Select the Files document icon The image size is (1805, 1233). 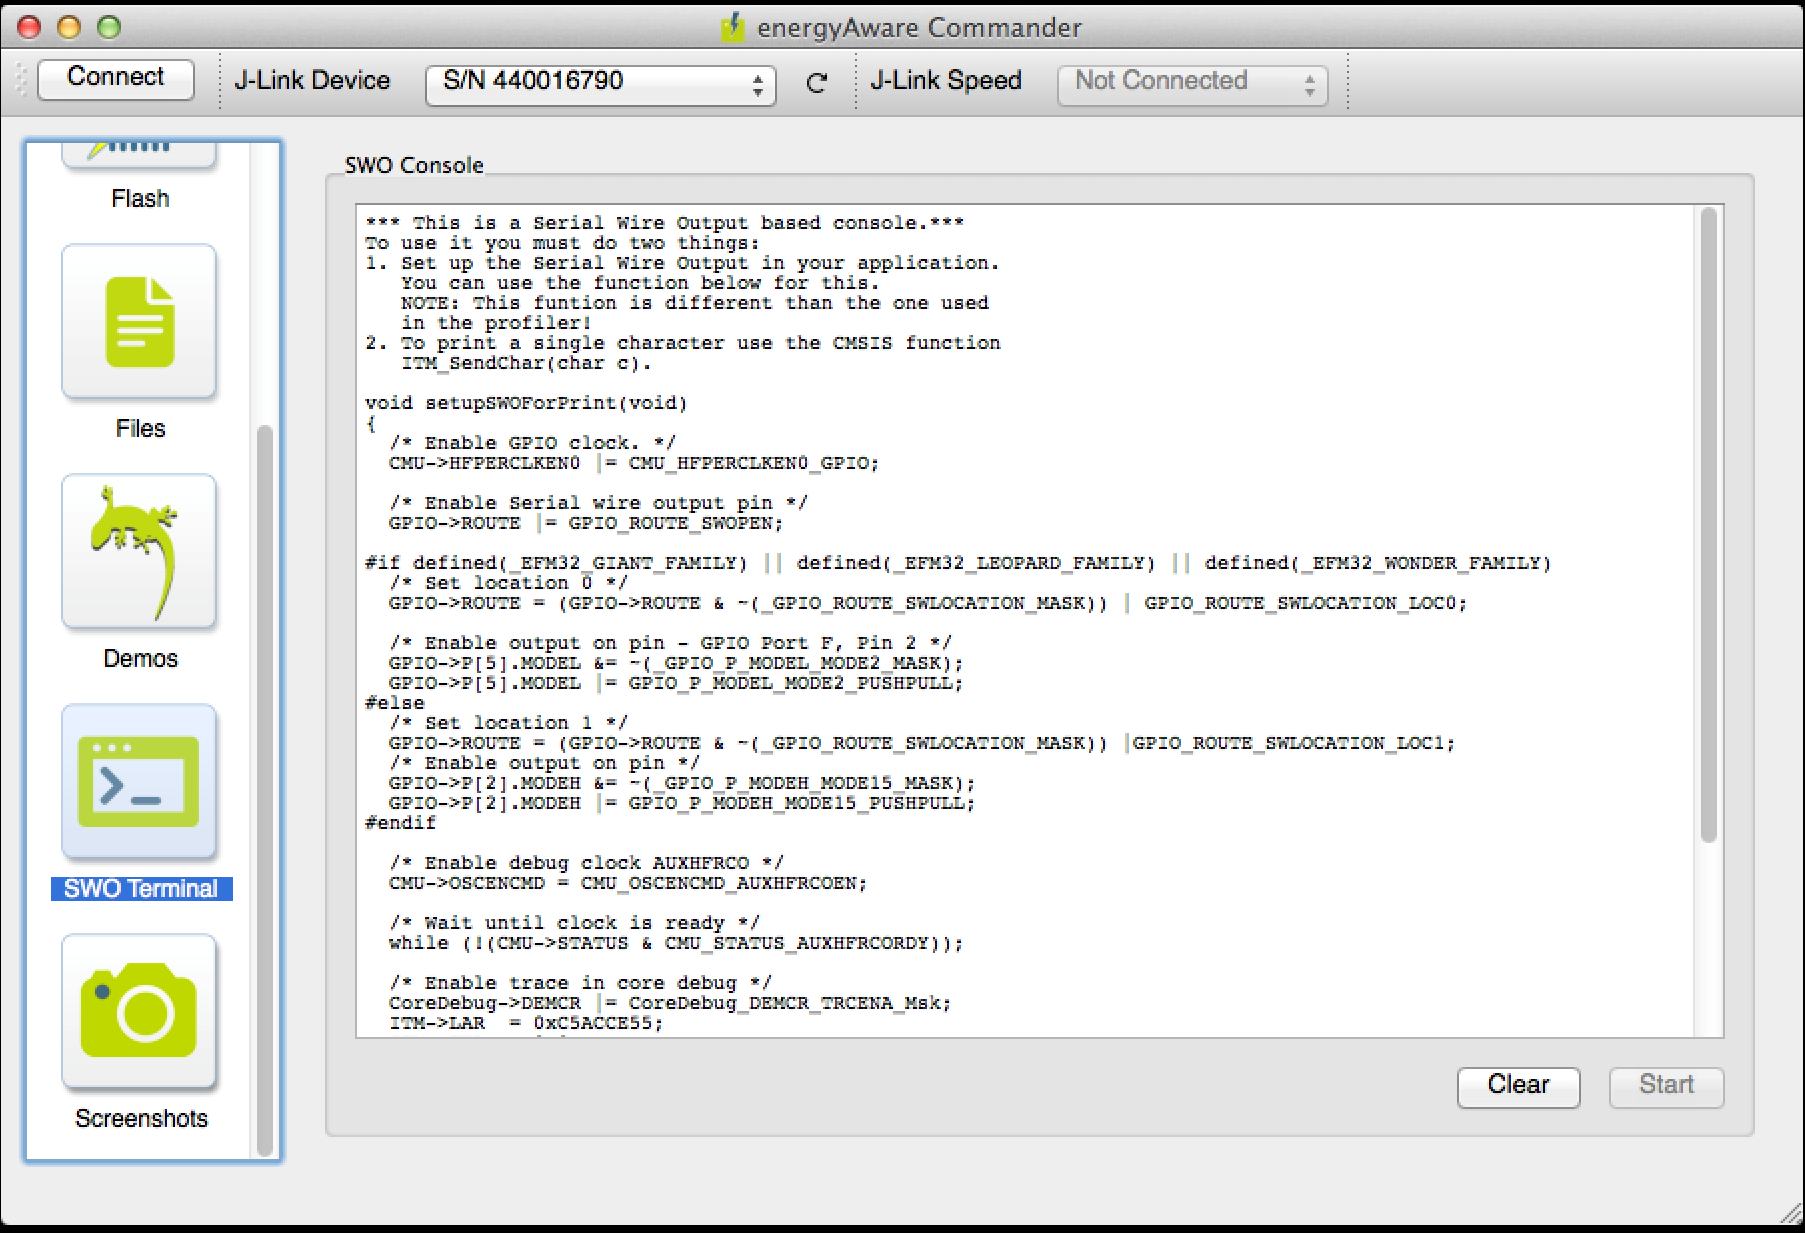pyautogui.click(x=139, y=321)
